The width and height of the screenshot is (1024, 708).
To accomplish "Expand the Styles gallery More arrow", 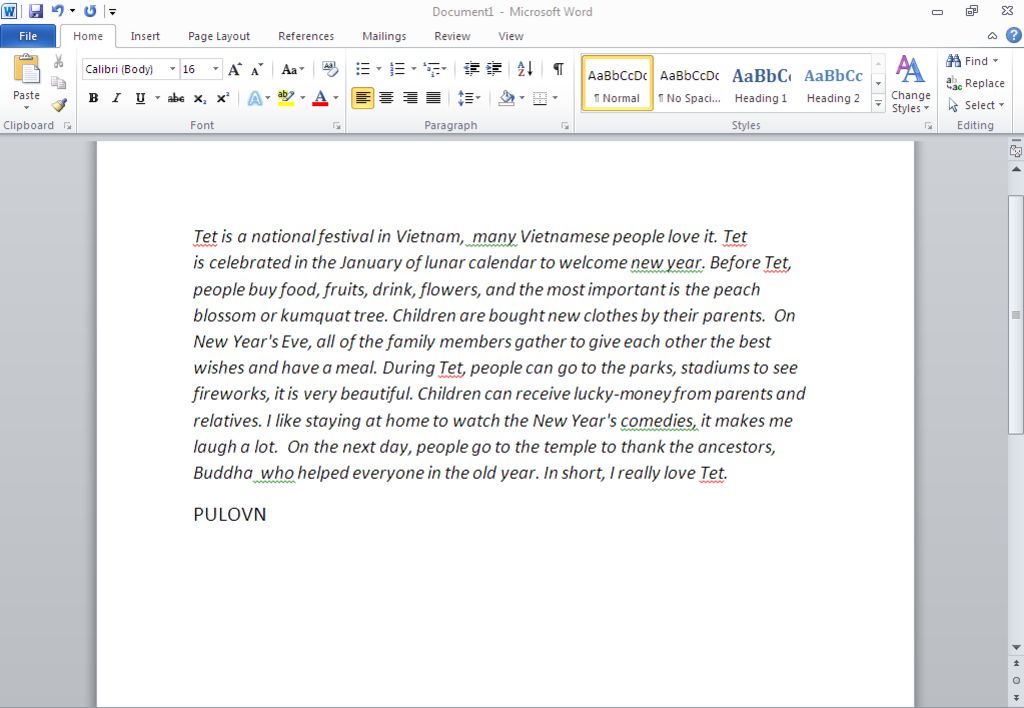I will [878, 103].
